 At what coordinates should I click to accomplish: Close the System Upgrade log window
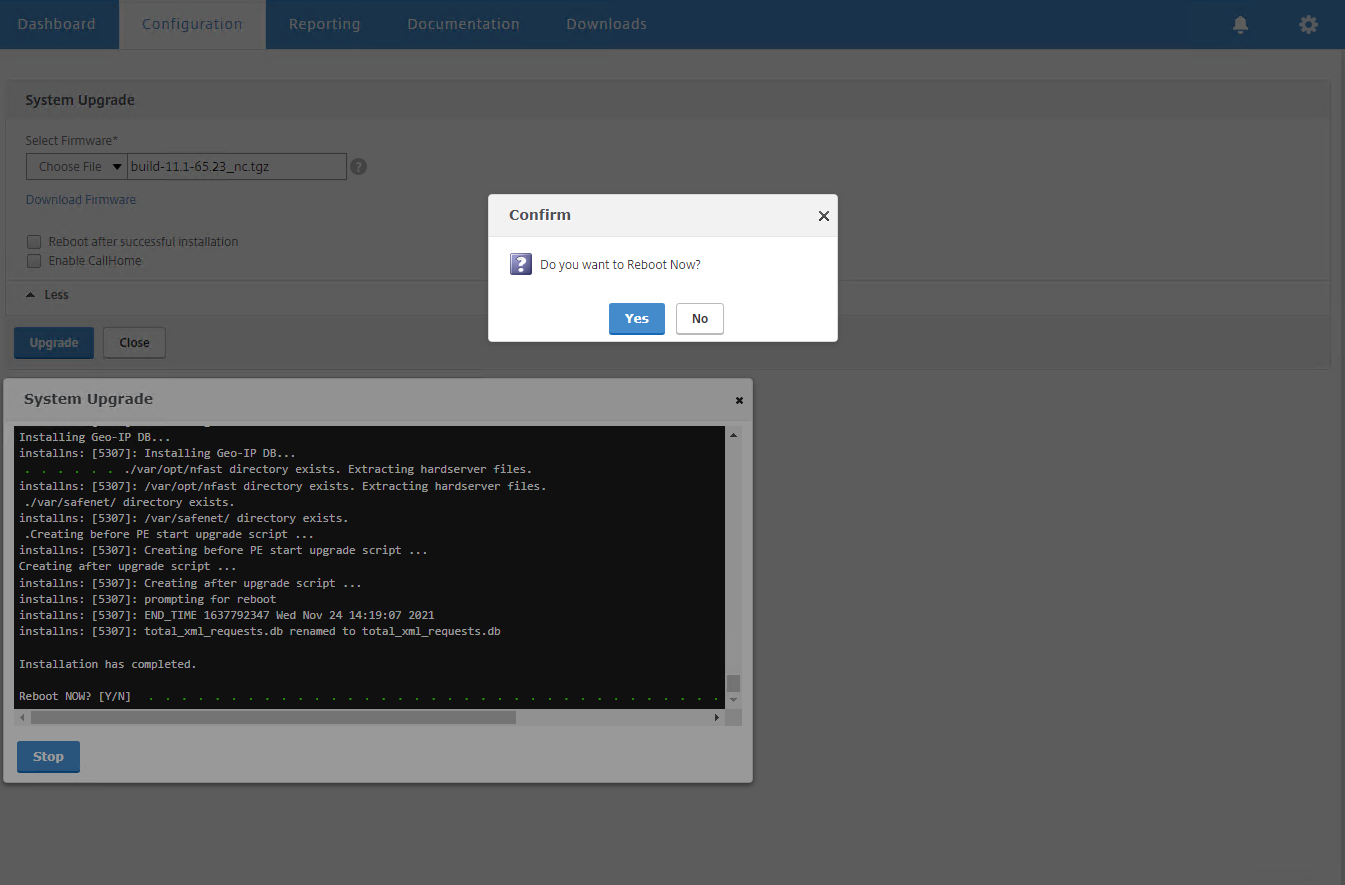click(740, 400)
